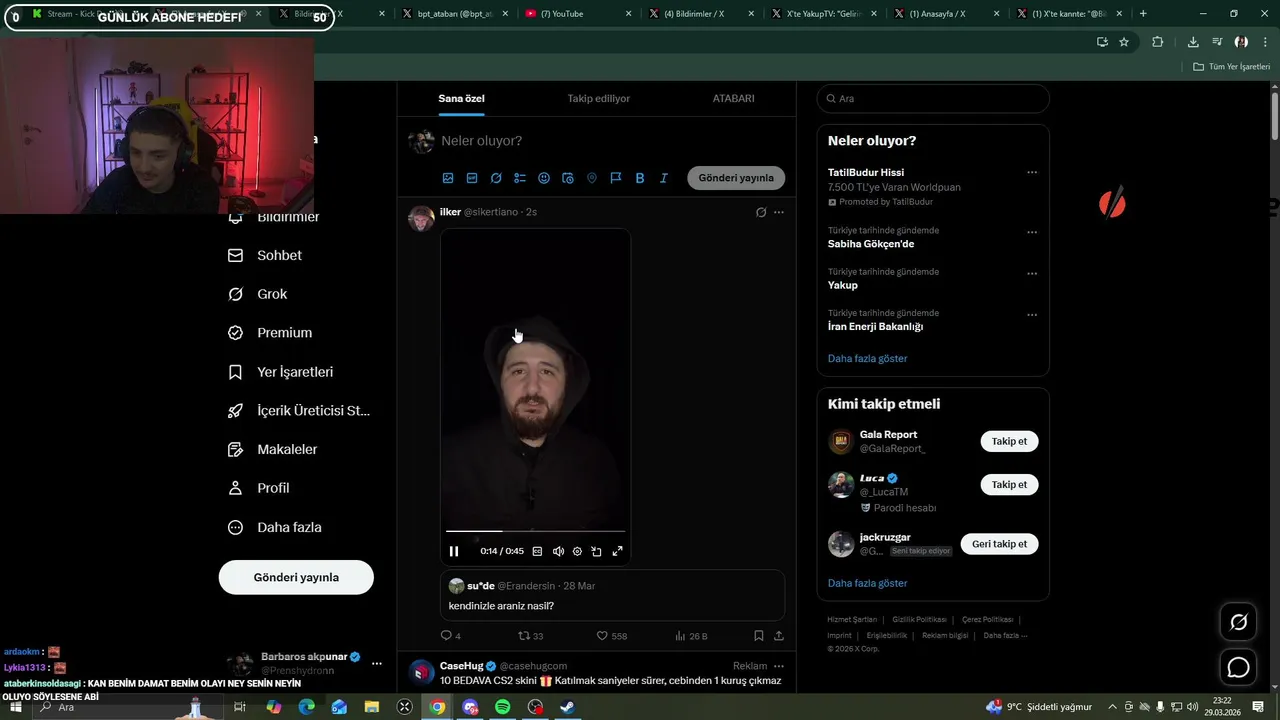Open Makaleler in sidebar

[x=274, y=450]
